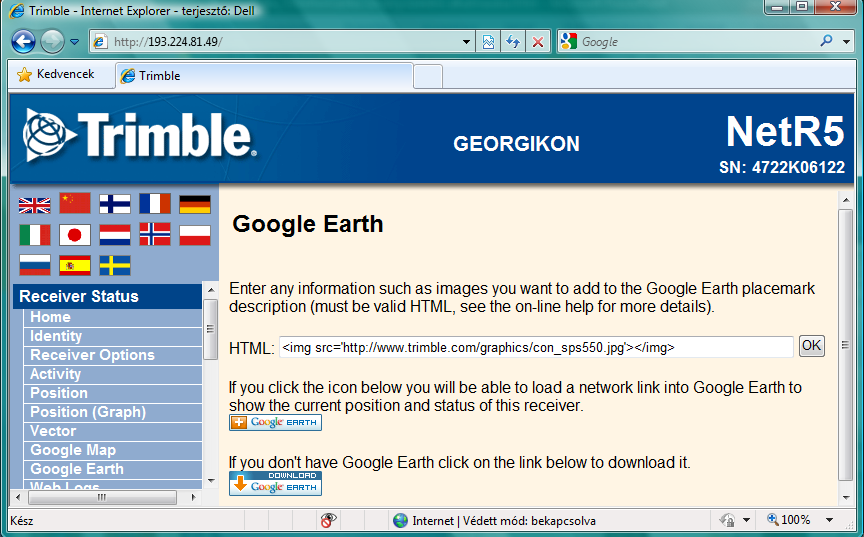Open a new blank tab
Image resolution: width=864 pixels, height=537 pixels.
pyautogui.click(x=428, y=77)
